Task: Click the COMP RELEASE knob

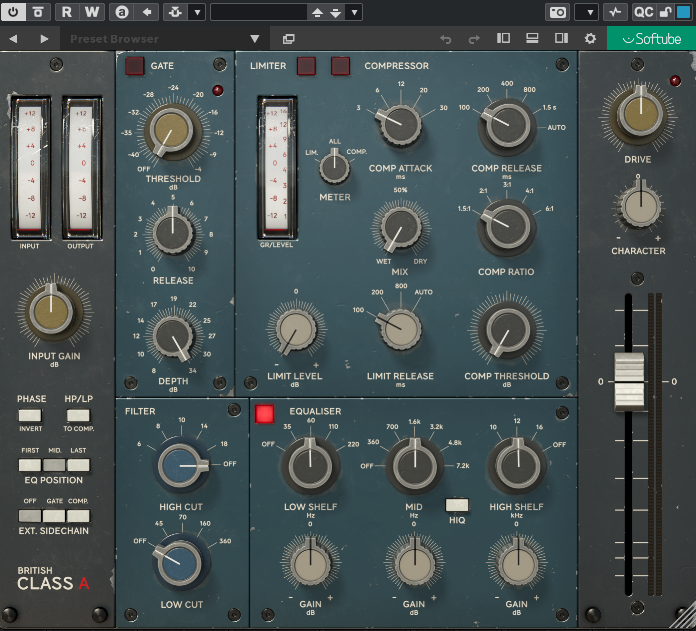Action: 507,126
